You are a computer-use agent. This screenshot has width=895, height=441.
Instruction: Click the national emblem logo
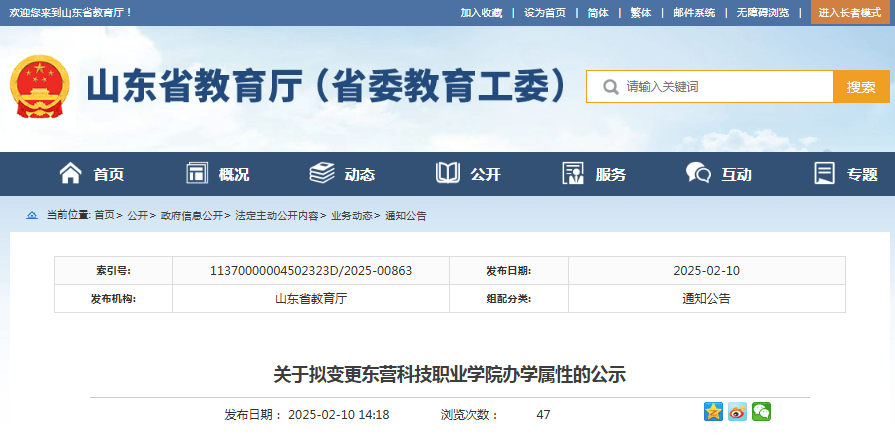pyautogui.click(x=39, y=87)
